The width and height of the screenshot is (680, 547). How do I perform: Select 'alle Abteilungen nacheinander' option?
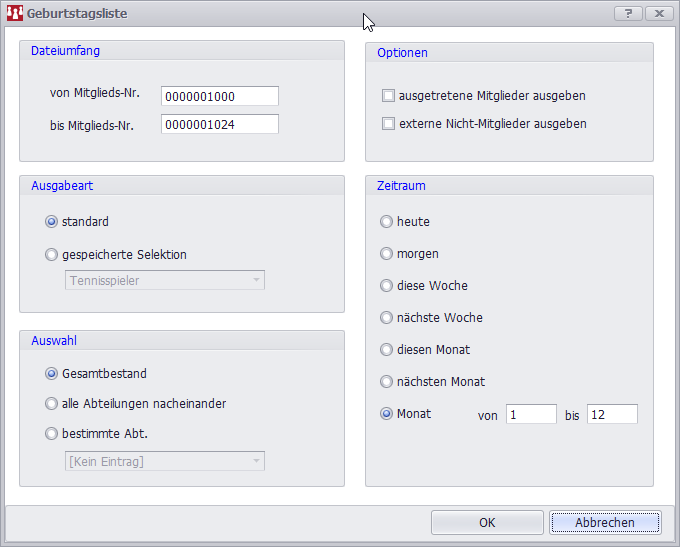click(52, 404)
